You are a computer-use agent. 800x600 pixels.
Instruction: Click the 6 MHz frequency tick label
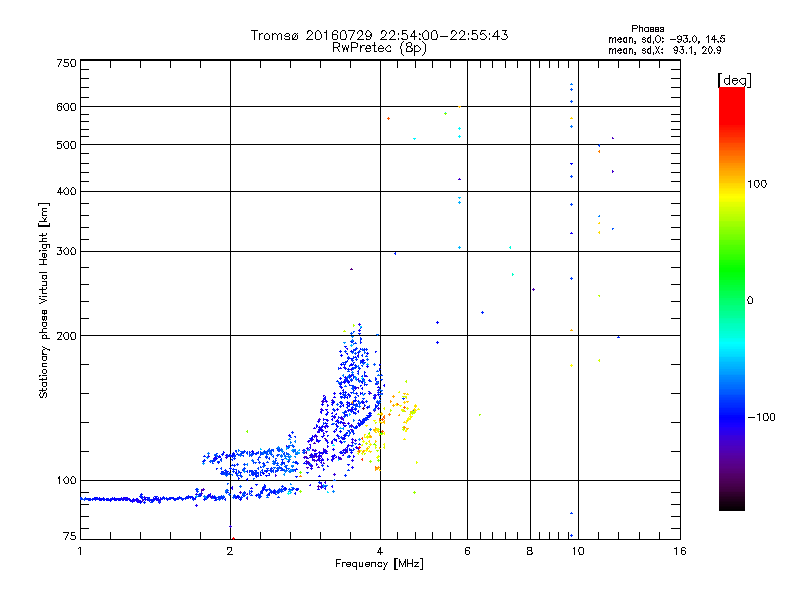[x=467, y=551]
